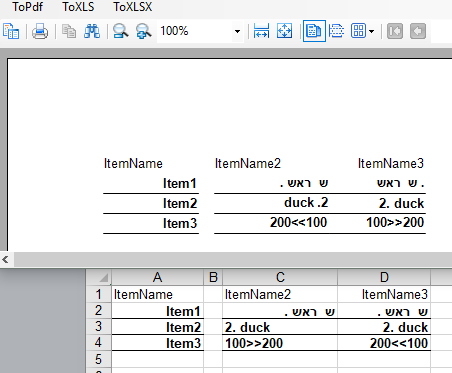452x373 pixels.
Task: Click the Fit Whole Page icon
Action: [x=284, y=31]
